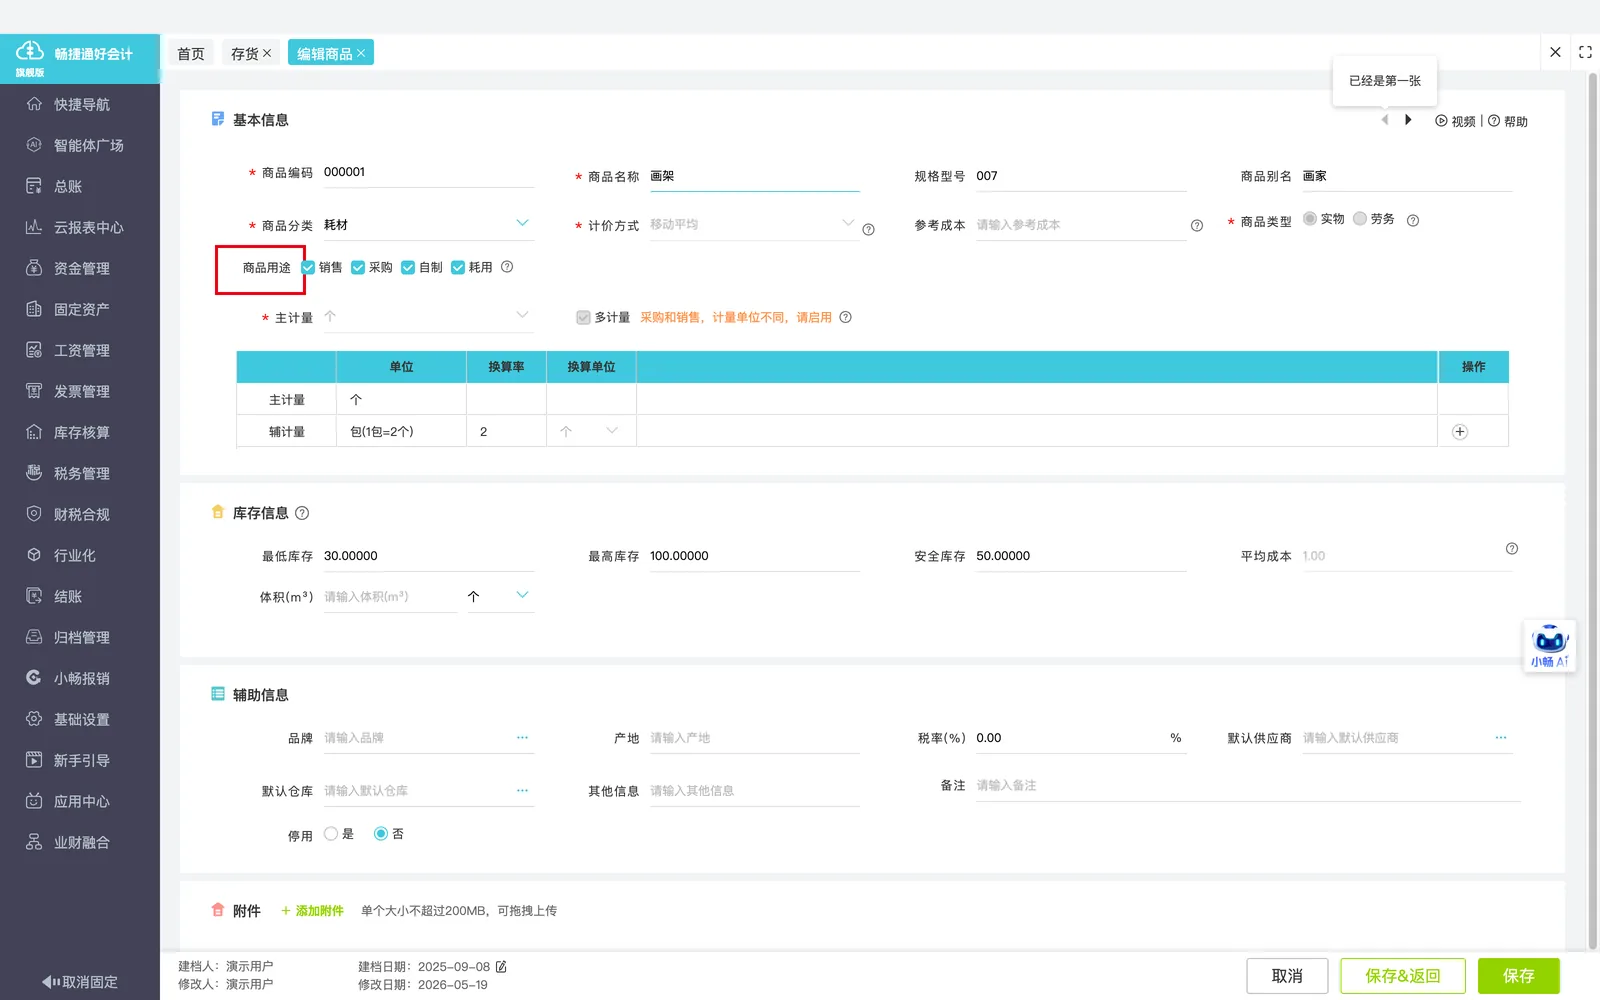Expand the 主计量 dropdown
The height and width of the screenshot is (1000, 1600).
(522, 315)
